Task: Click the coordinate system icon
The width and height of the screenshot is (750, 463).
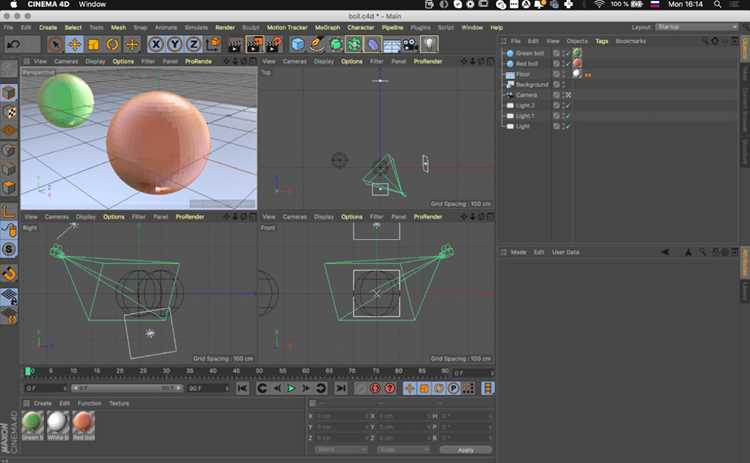Action: coord(212,44)
